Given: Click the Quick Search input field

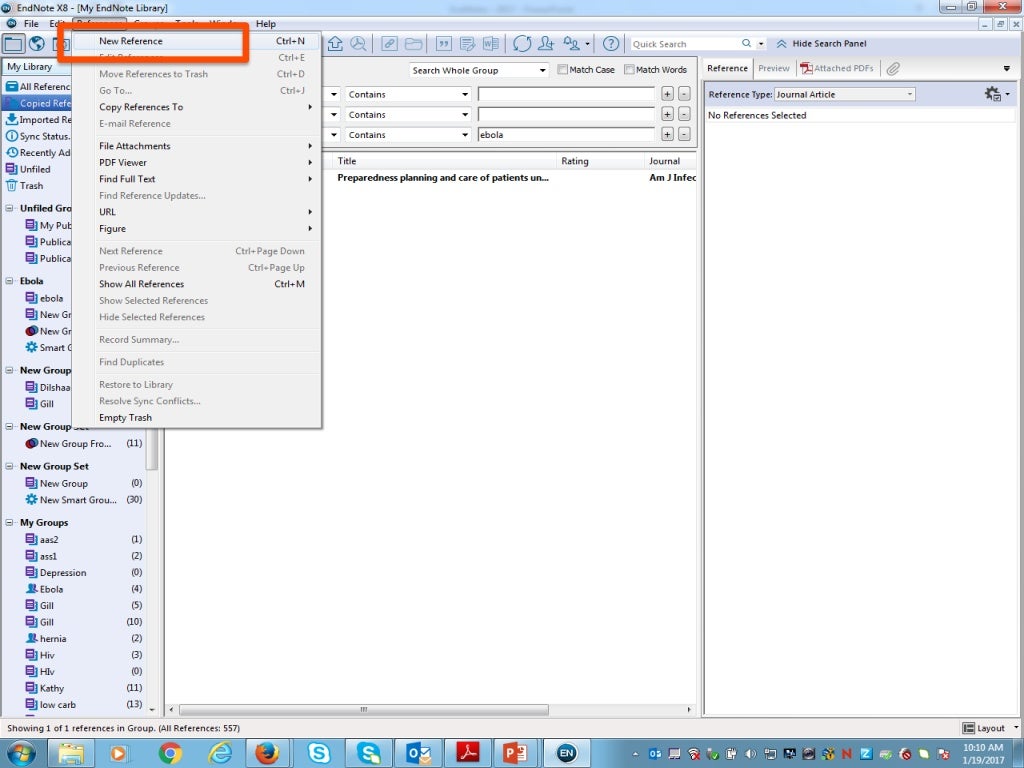Looking at the screenshot, I should coord(684,44).
